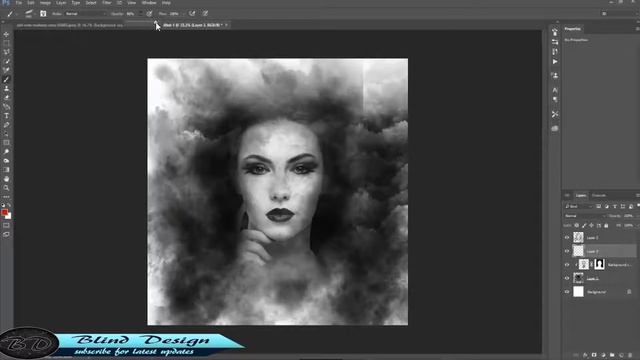Open the tool preset picker in options bar
The height and width of the screenshot is (360, 640).
[11, 14]
